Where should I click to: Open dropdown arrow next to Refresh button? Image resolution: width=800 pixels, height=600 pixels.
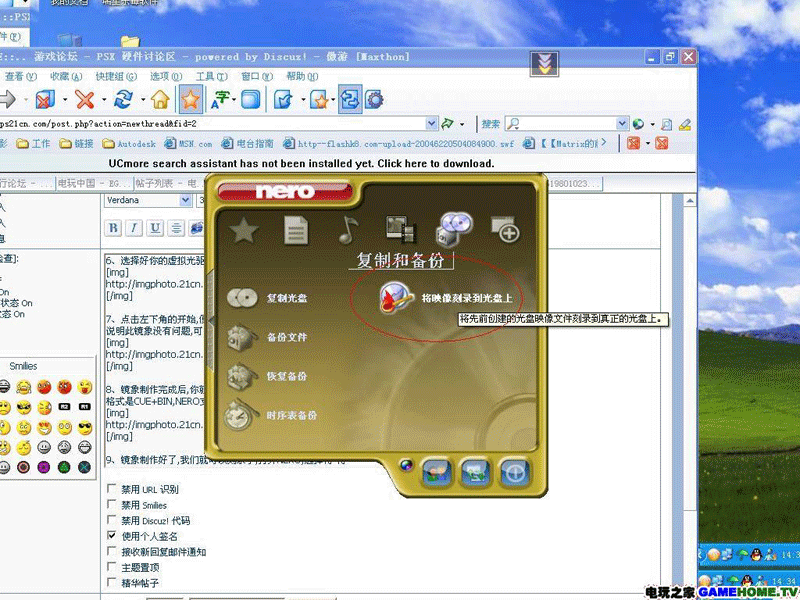(x=143, y=99)
